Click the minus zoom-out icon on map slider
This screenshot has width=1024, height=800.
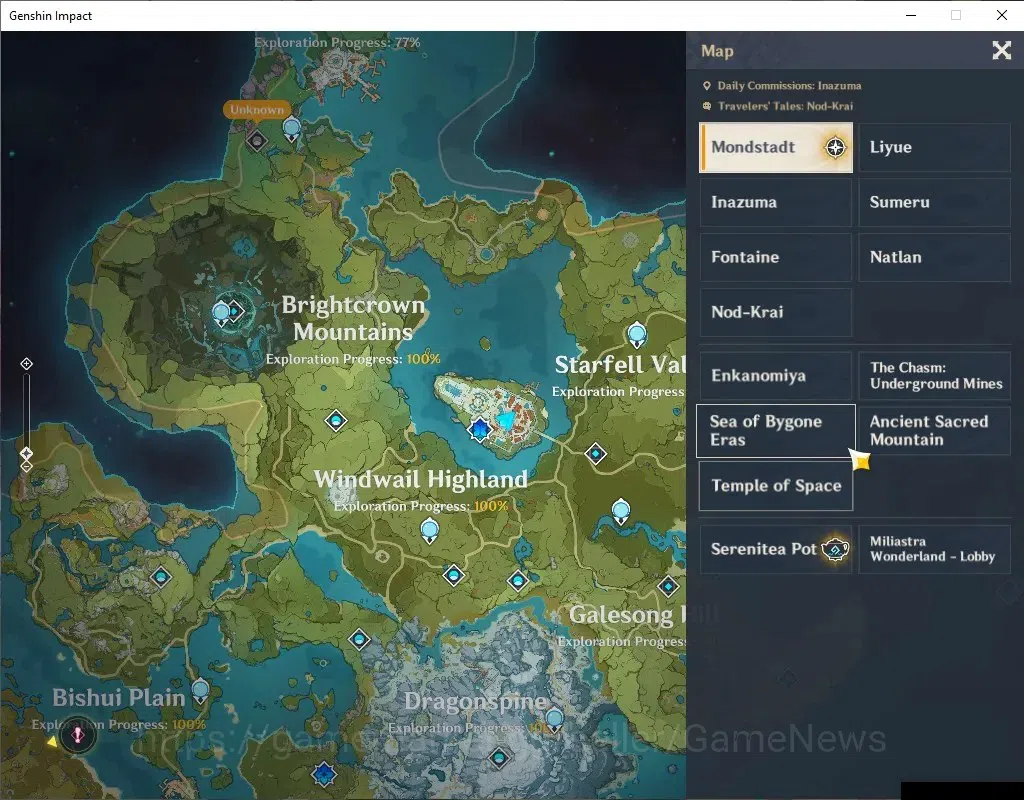point(26,466)
